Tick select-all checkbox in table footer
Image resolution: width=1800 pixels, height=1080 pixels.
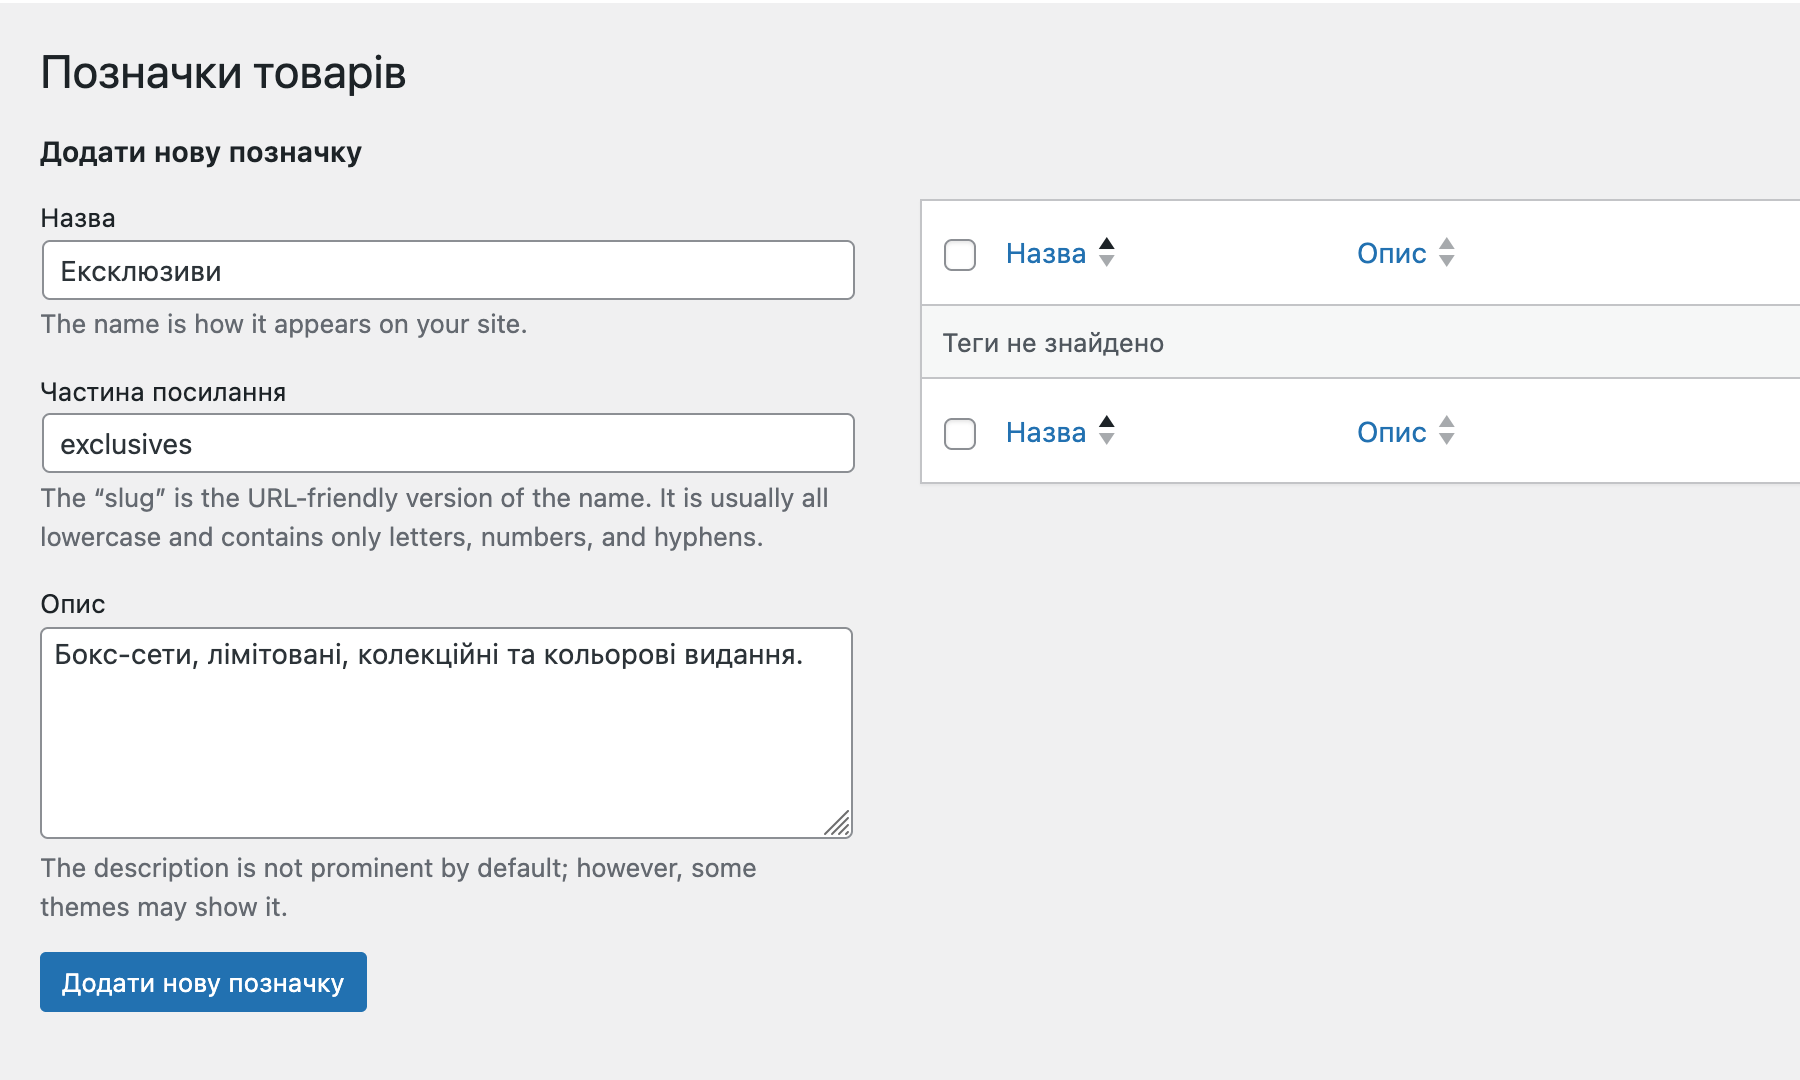coord(960,434)
